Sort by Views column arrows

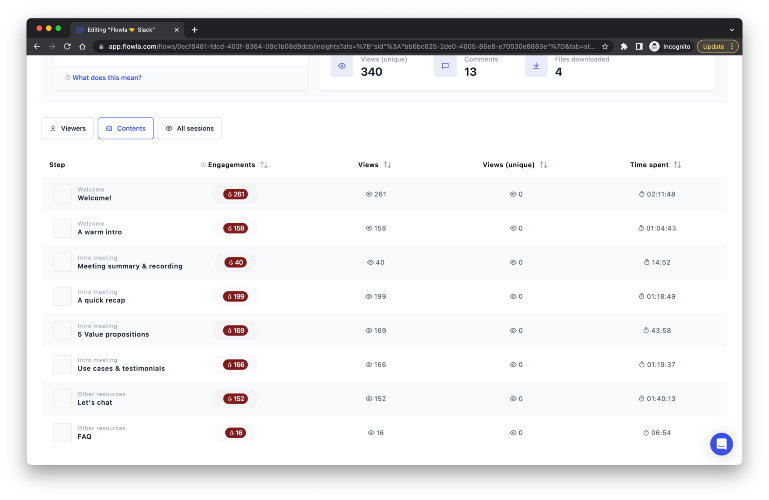(x=387, y=165)
